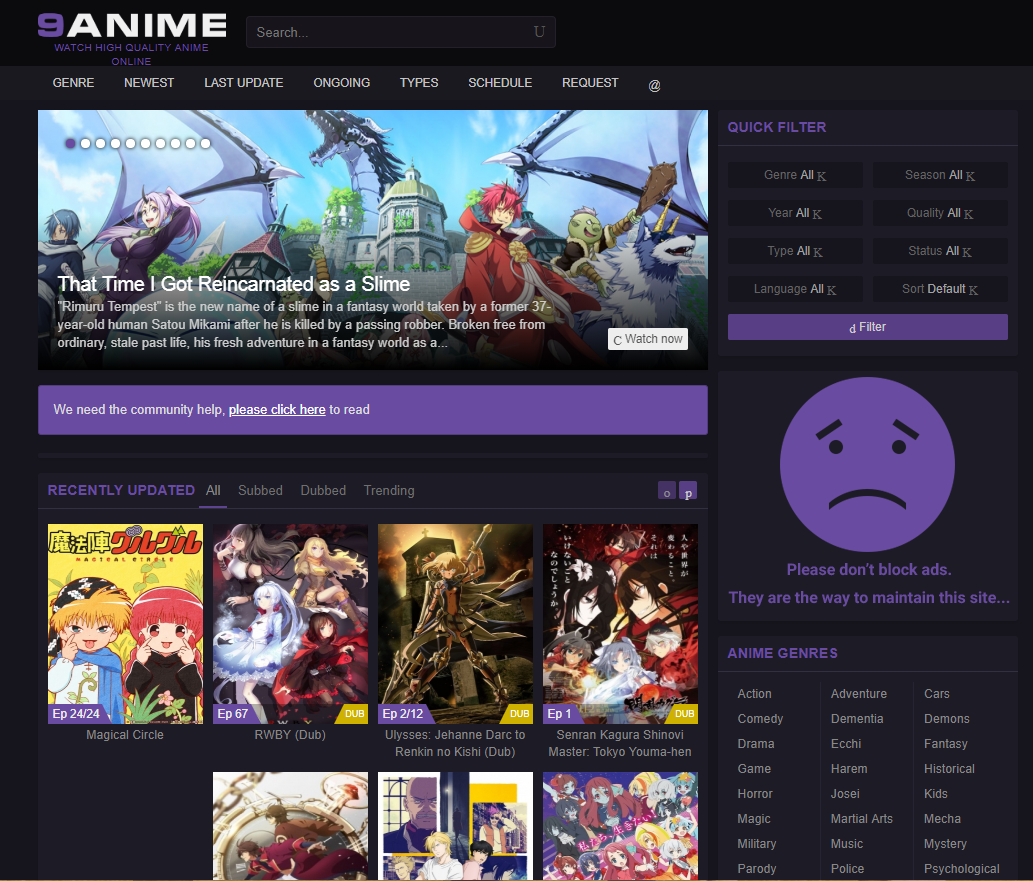This screenshot has width=1033, height=881.
Task: Switch Recently Updated to Subbed only
Action: point(260,490)
